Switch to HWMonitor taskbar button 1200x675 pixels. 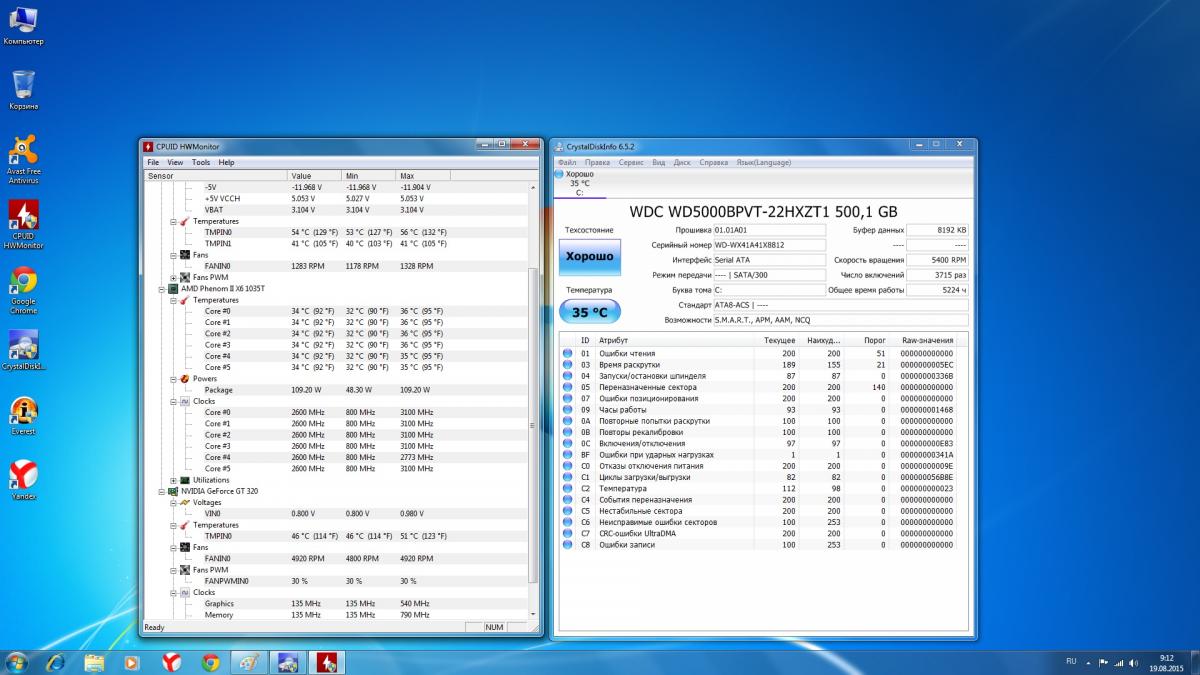coord(327,662)
